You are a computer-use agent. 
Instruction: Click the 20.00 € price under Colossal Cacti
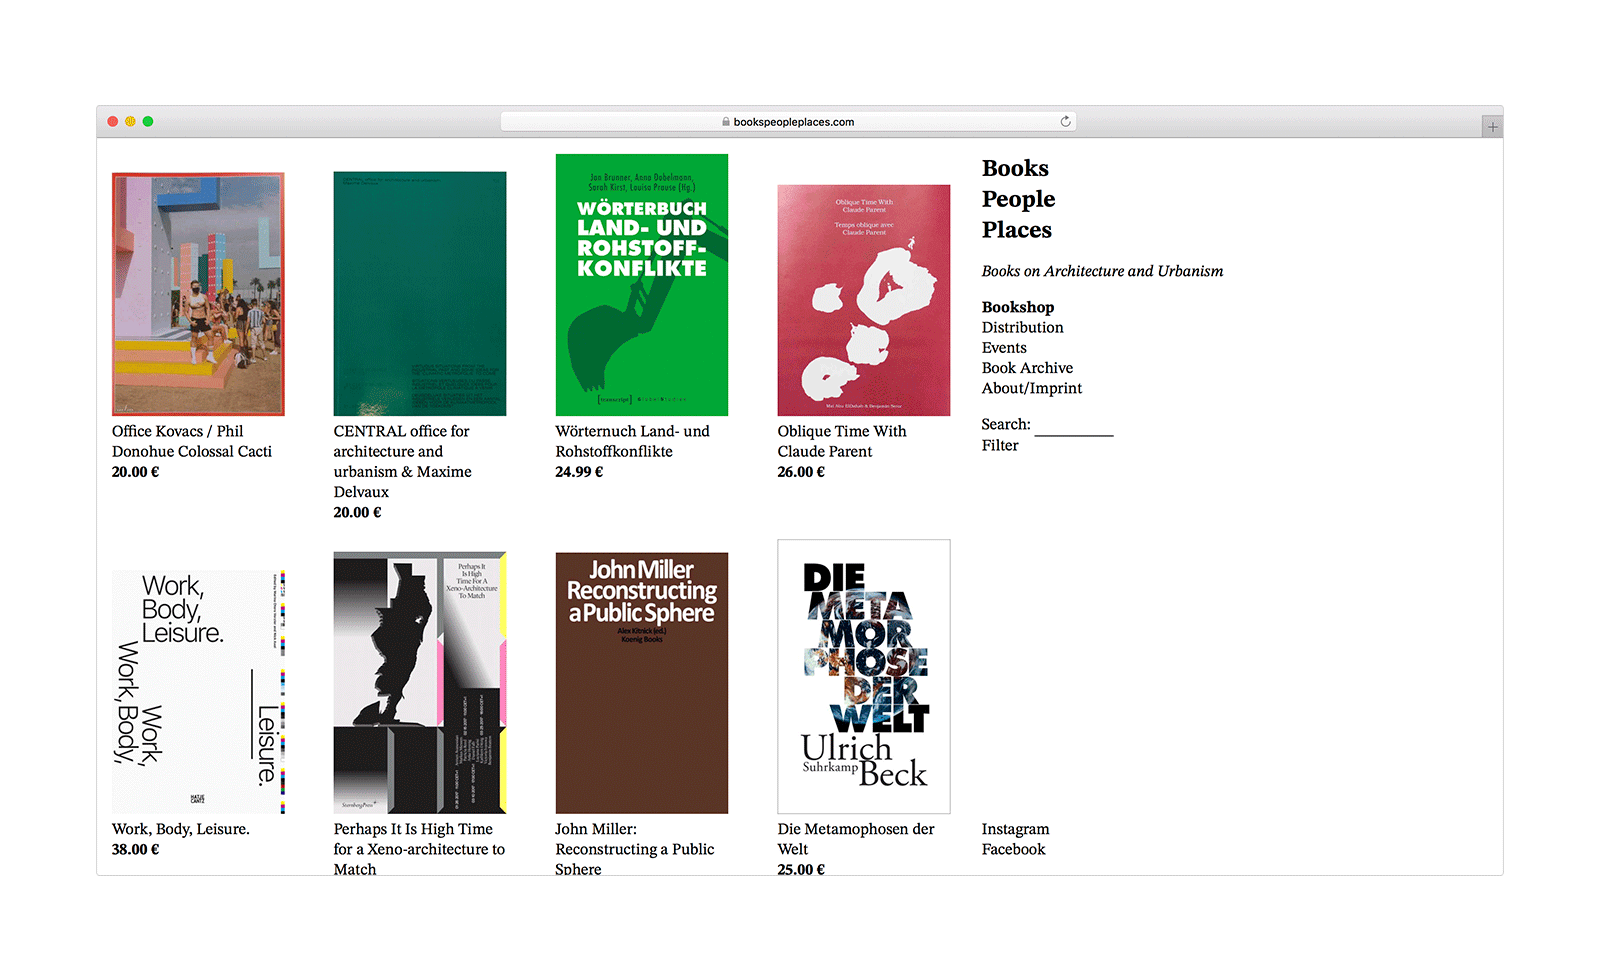[136, 472]
